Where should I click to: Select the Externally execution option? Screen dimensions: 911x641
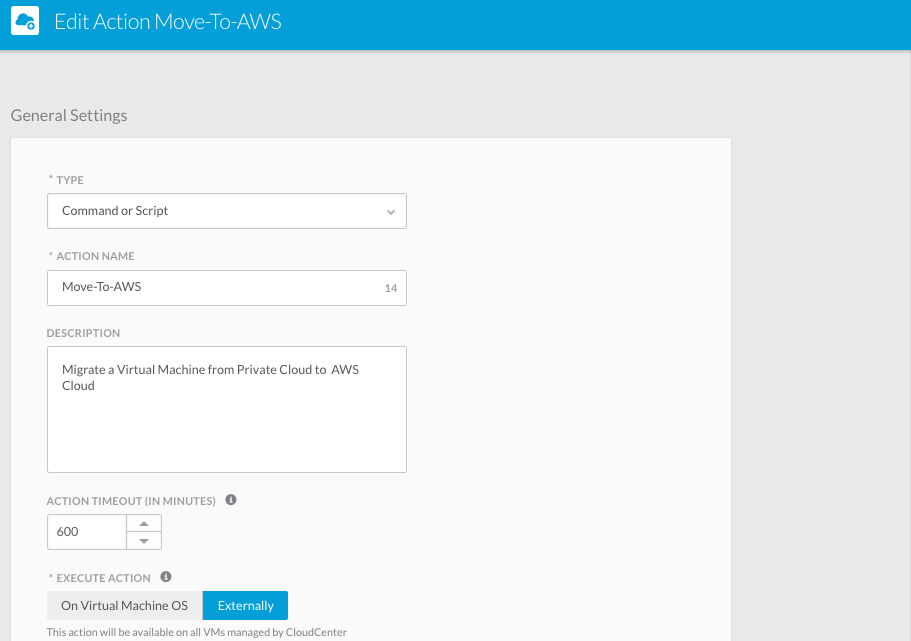click(245, 606)
